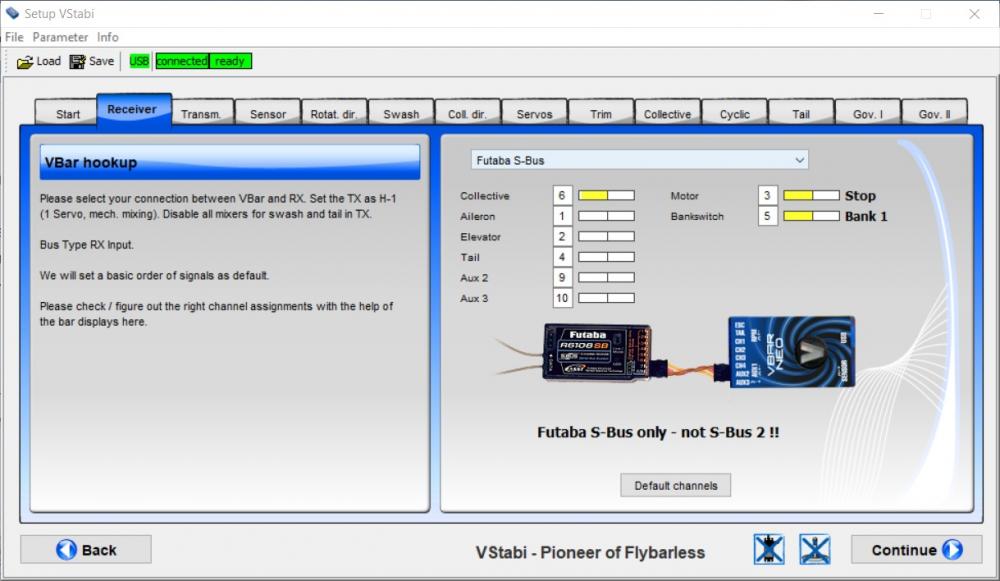This screenshot has width=1000, height=581.
Task: Click the Aileron channel number field
Action: point(562,216)
